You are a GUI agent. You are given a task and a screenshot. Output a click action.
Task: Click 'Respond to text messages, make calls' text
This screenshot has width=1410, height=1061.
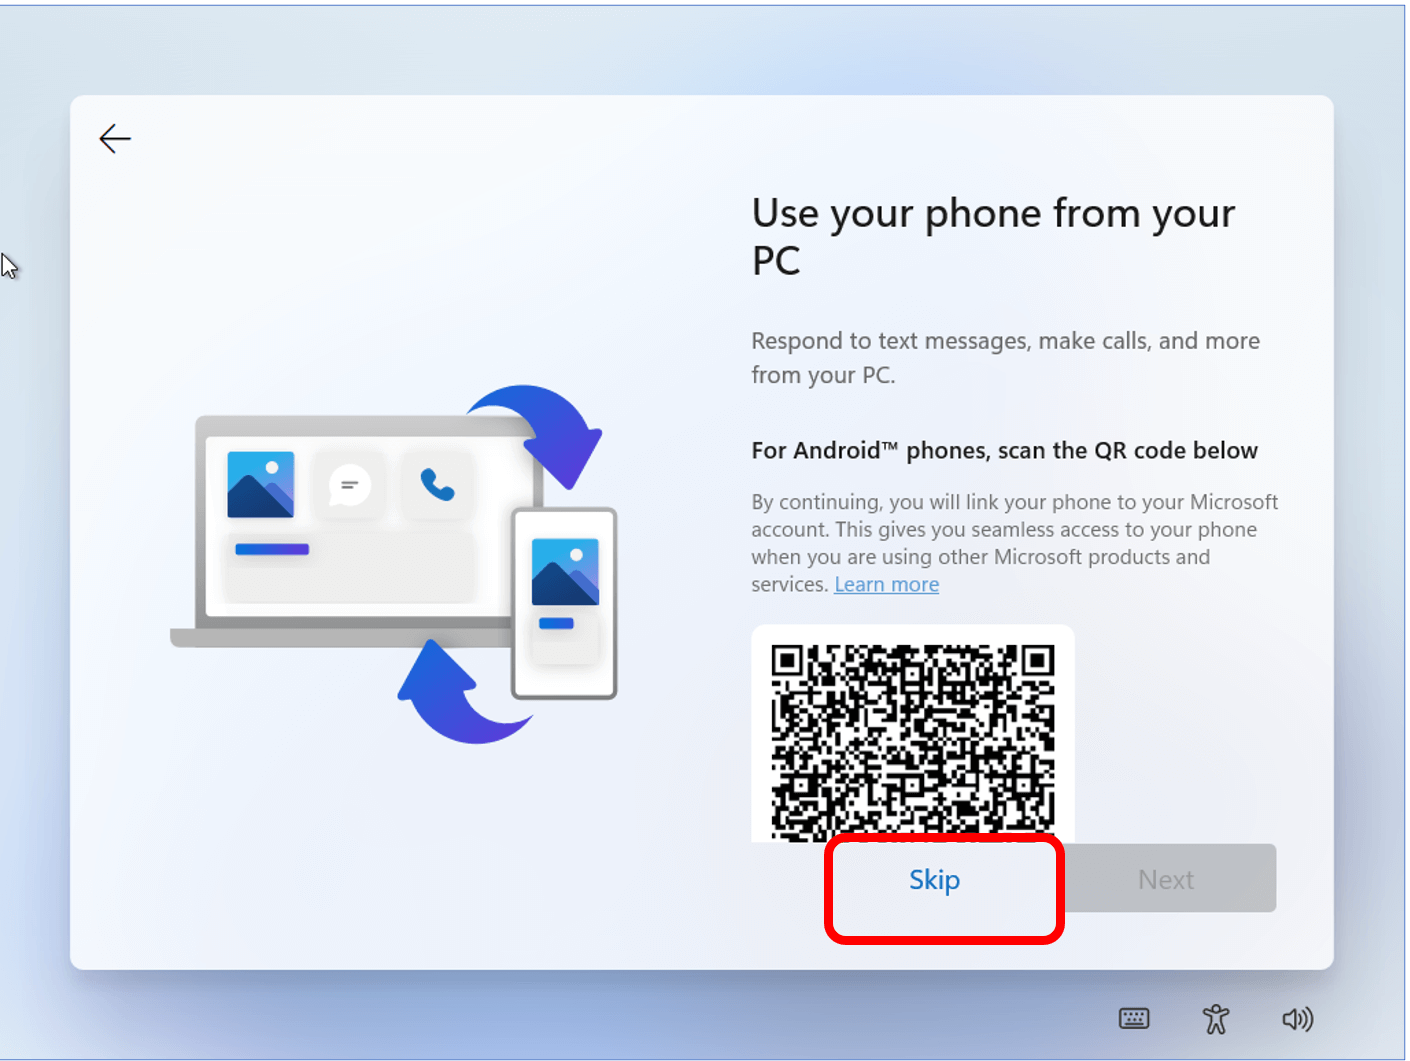pos(1005,357)
